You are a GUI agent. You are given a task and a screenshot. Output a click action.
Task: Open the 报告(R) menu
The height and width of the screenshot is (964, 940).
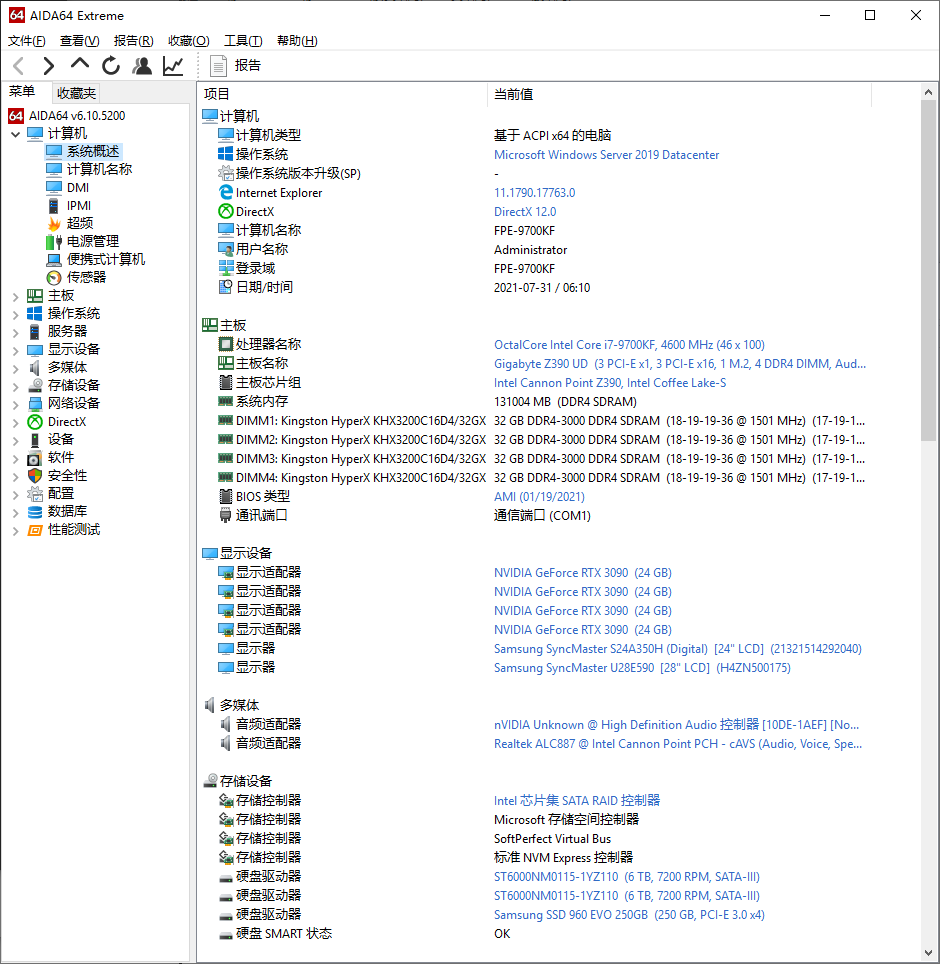[x=133, y=41]
